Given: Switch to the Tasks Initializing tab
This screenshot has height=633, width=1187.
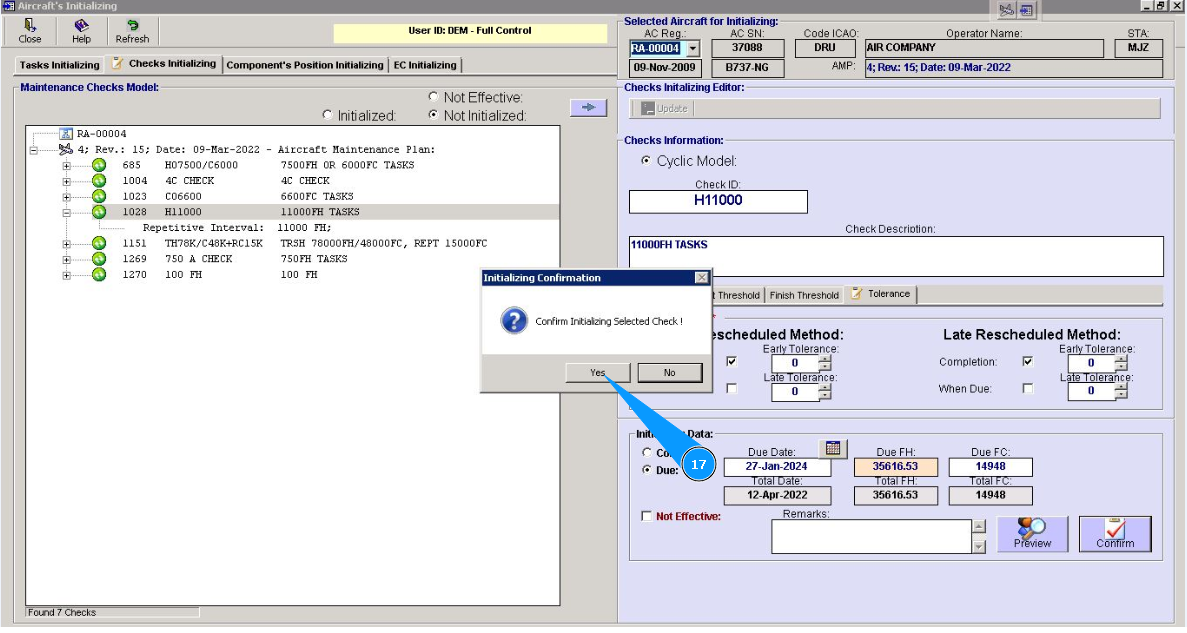Looking at the screenshot, I should click(x=59, y=65).
